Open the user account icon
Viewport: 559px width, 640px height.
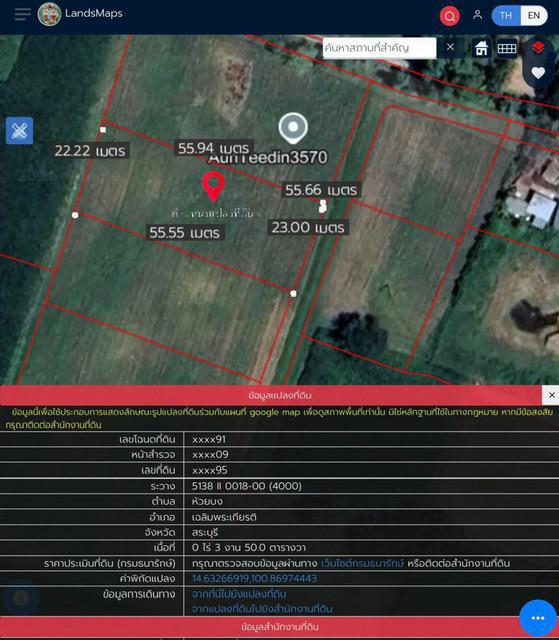(477, 15)
